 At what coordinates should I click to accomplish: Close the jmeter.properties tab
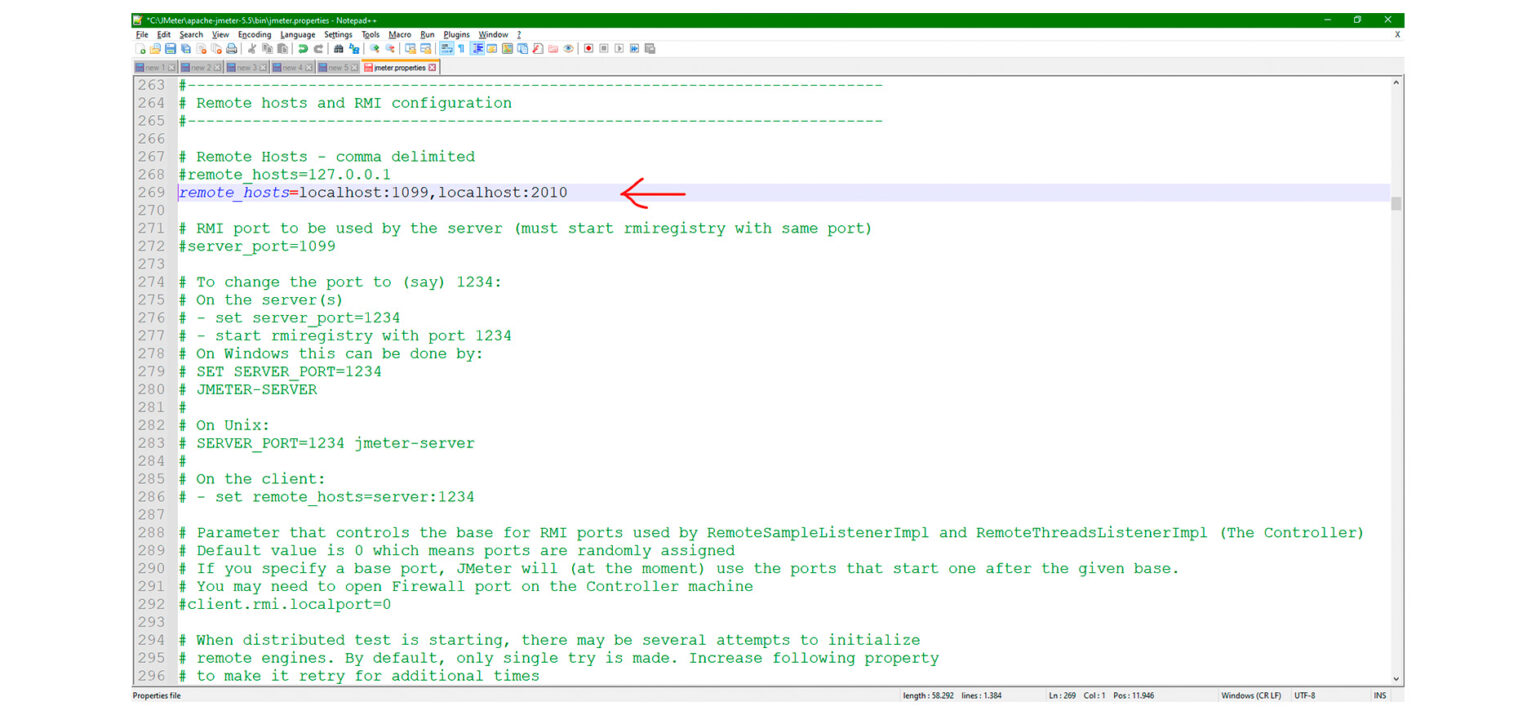click(433, 68)
